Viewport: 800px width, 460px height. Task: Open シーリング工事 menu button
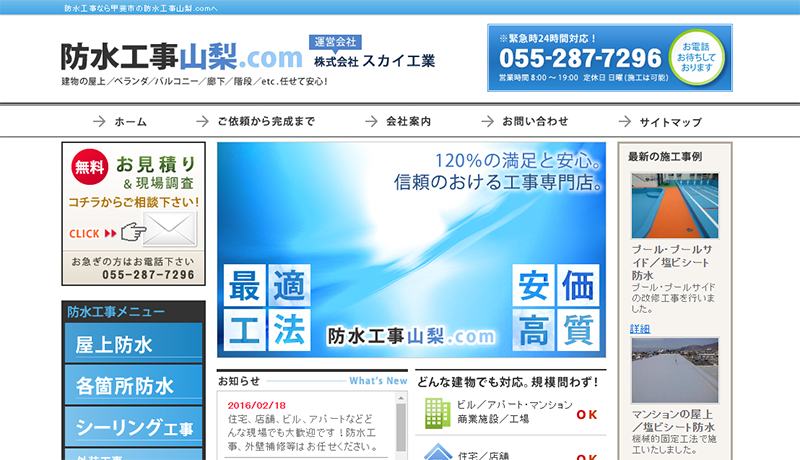(x=133, y=426)
